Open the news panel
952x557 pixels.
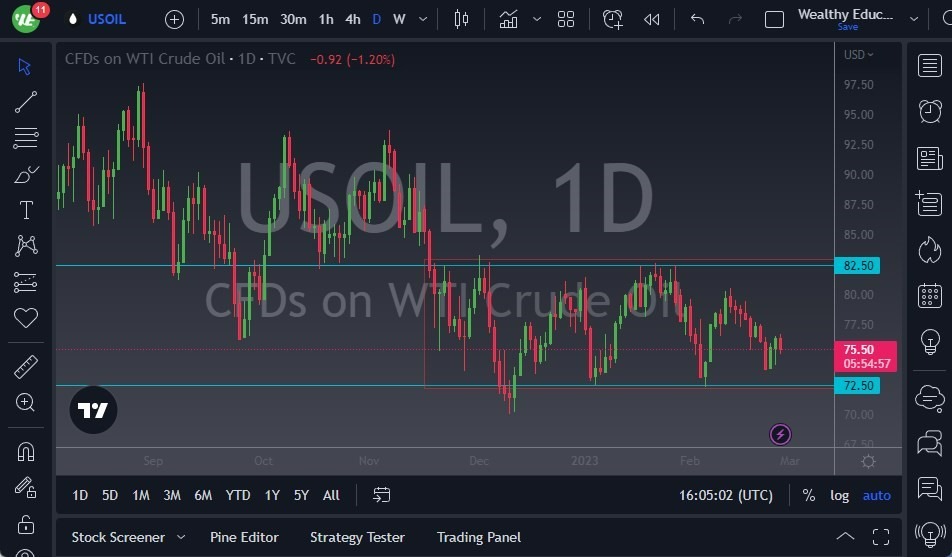click(x=930, y=159)
